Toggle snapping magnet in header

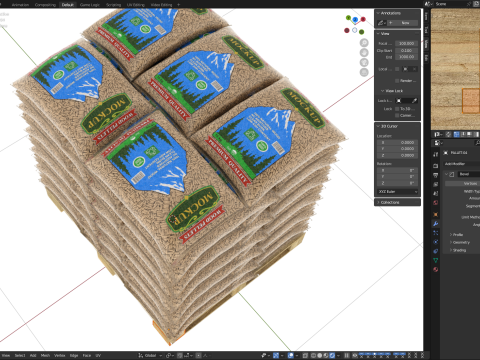[x=180, y=355]
